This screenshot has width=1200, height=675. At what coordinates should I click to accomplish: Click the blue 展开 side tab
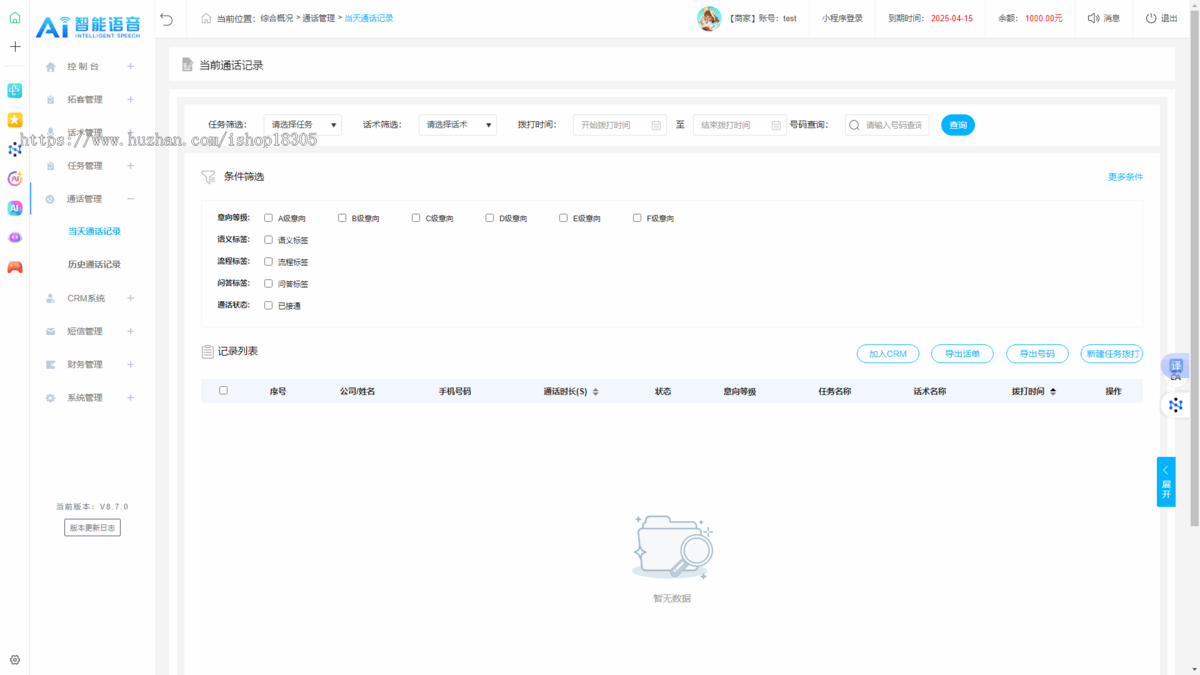[1166, 482]
